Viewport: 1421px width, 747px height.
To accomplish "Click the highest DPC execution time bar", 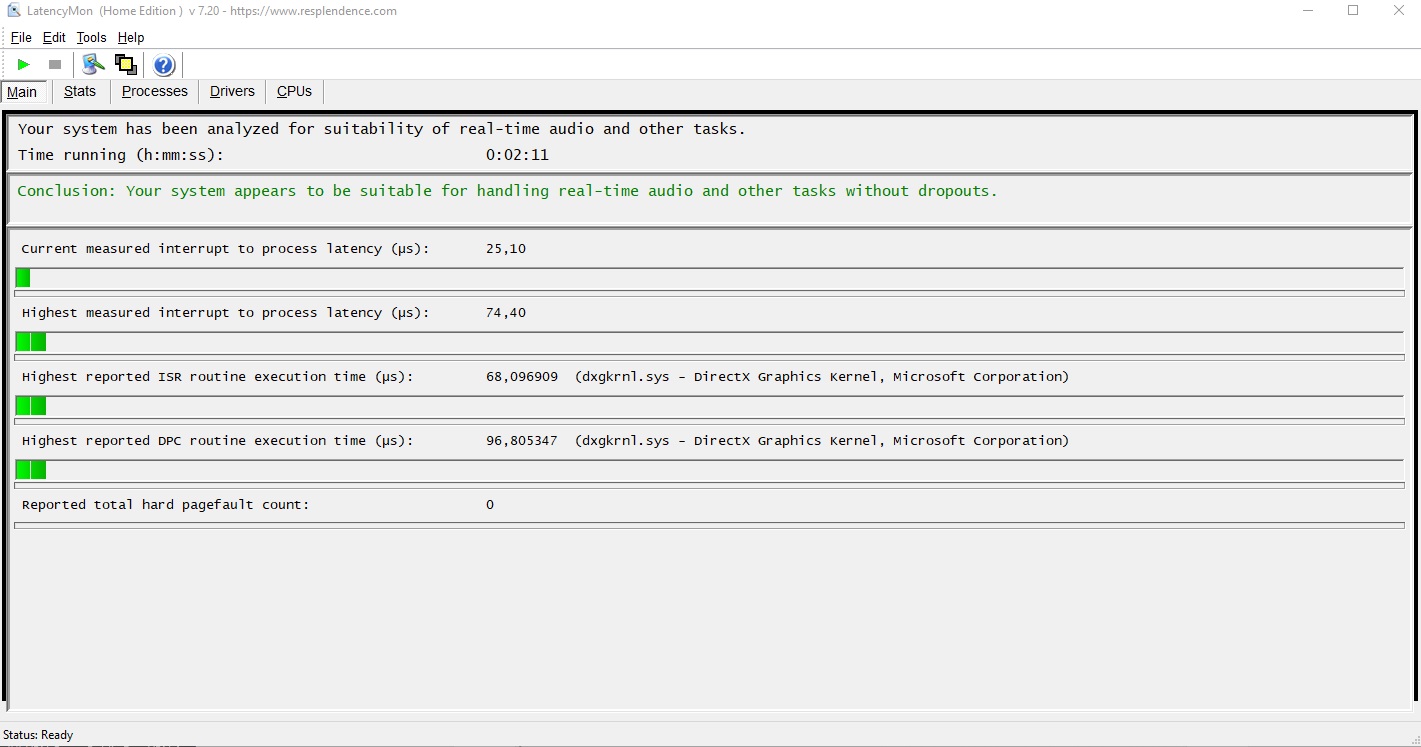I will click(709, 470).
